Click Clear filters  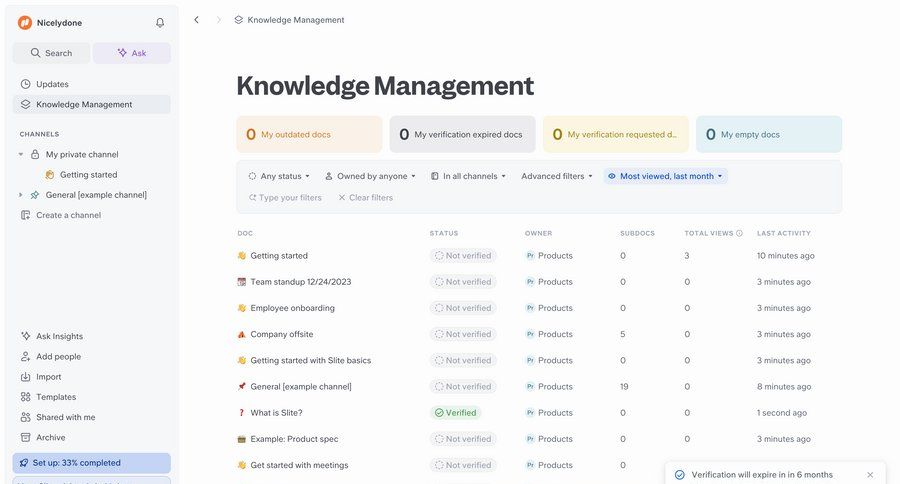(365, 198)
